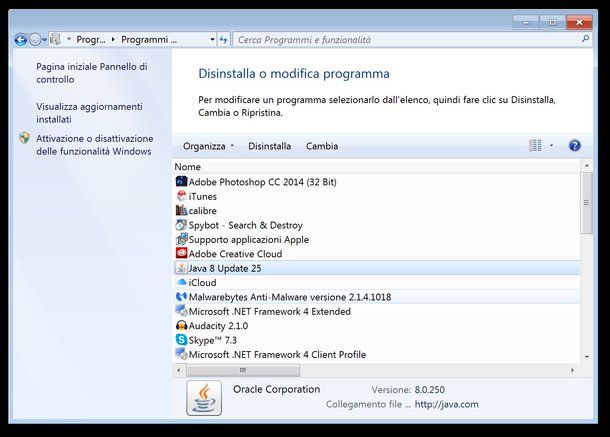610x437 pixels.
Task: Click Disinstalla in the toolbar
Action: pyautogui.click(x=270, y=146)
